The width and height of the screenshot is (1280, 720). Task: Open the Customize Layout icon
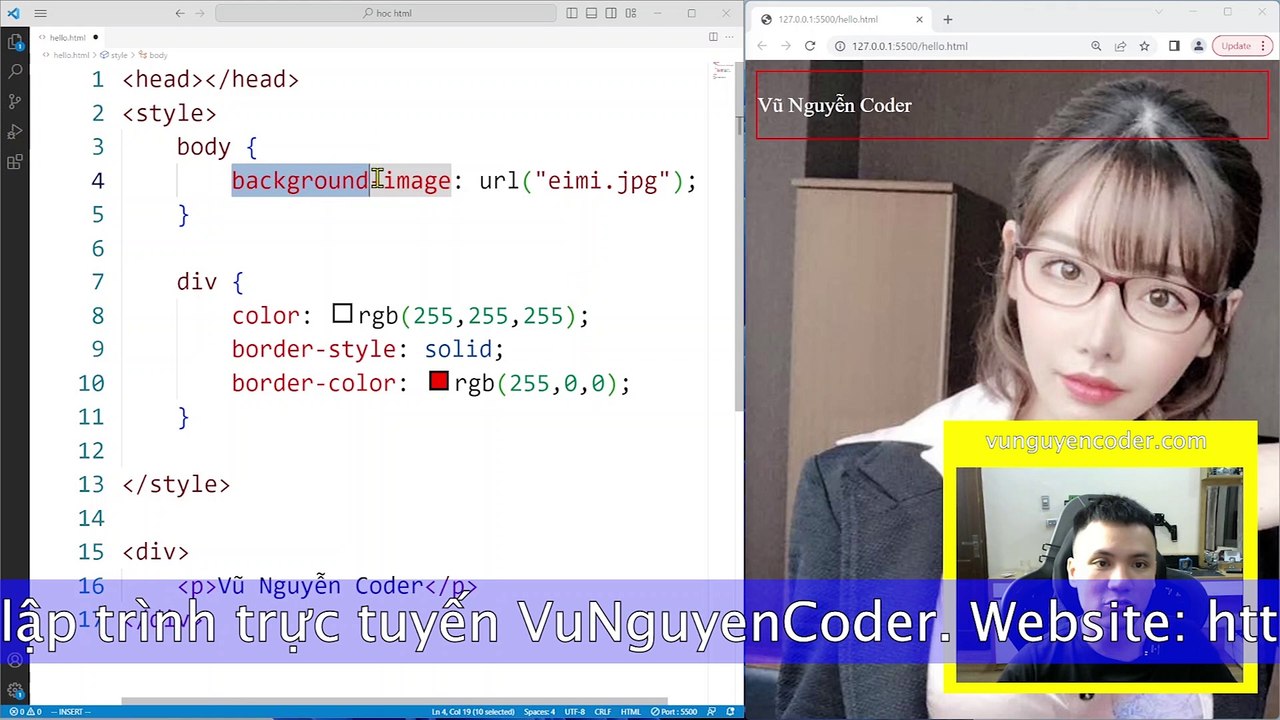click(632, 13)
